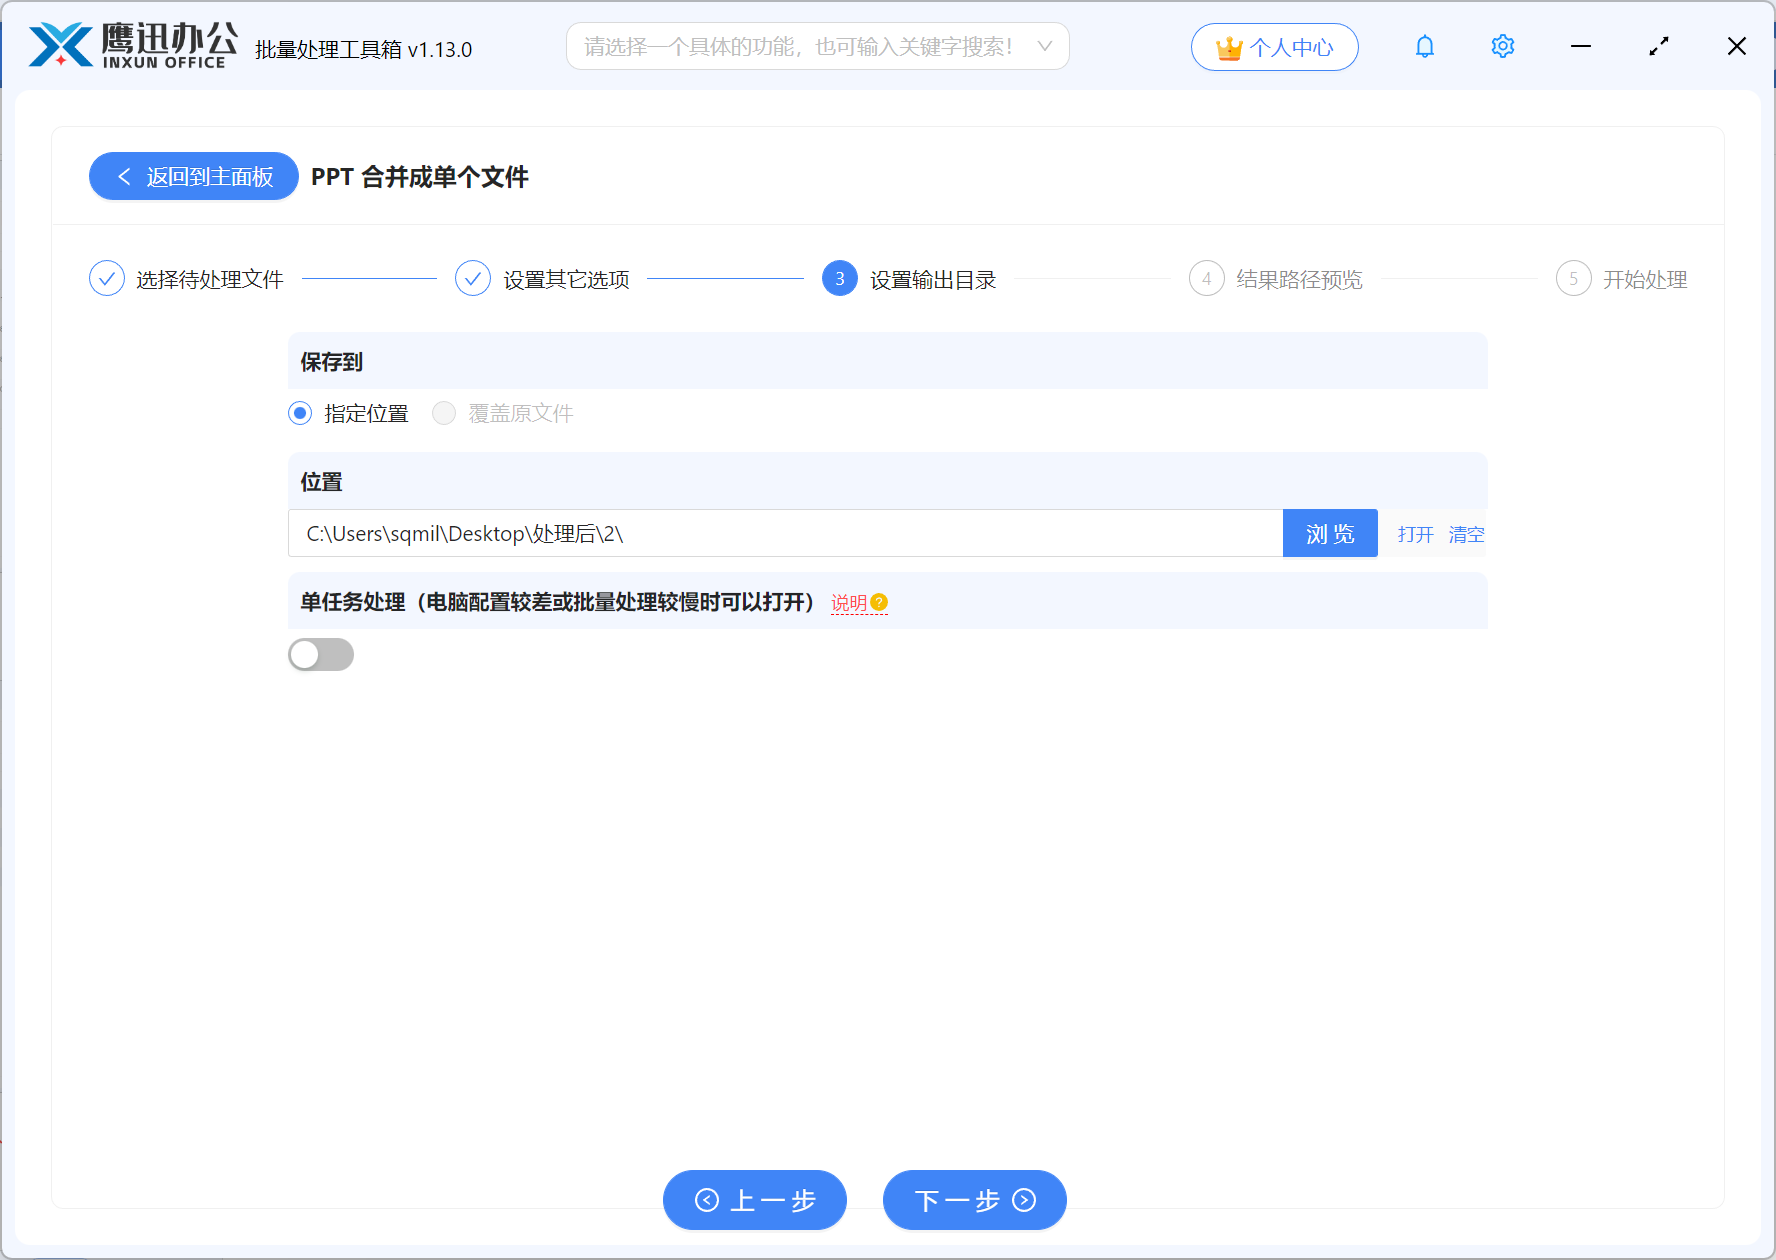Open the notification bell

pos(1424,46)
